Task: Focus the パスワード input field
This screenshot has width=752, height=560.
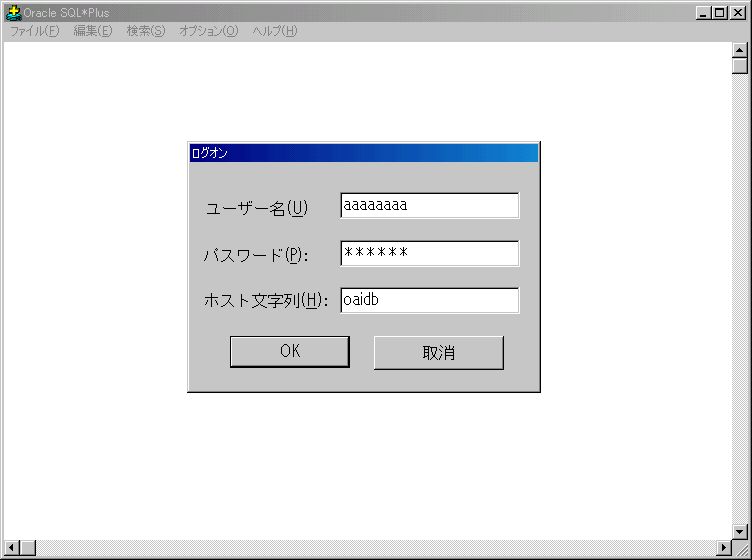Action: point(430,253)
